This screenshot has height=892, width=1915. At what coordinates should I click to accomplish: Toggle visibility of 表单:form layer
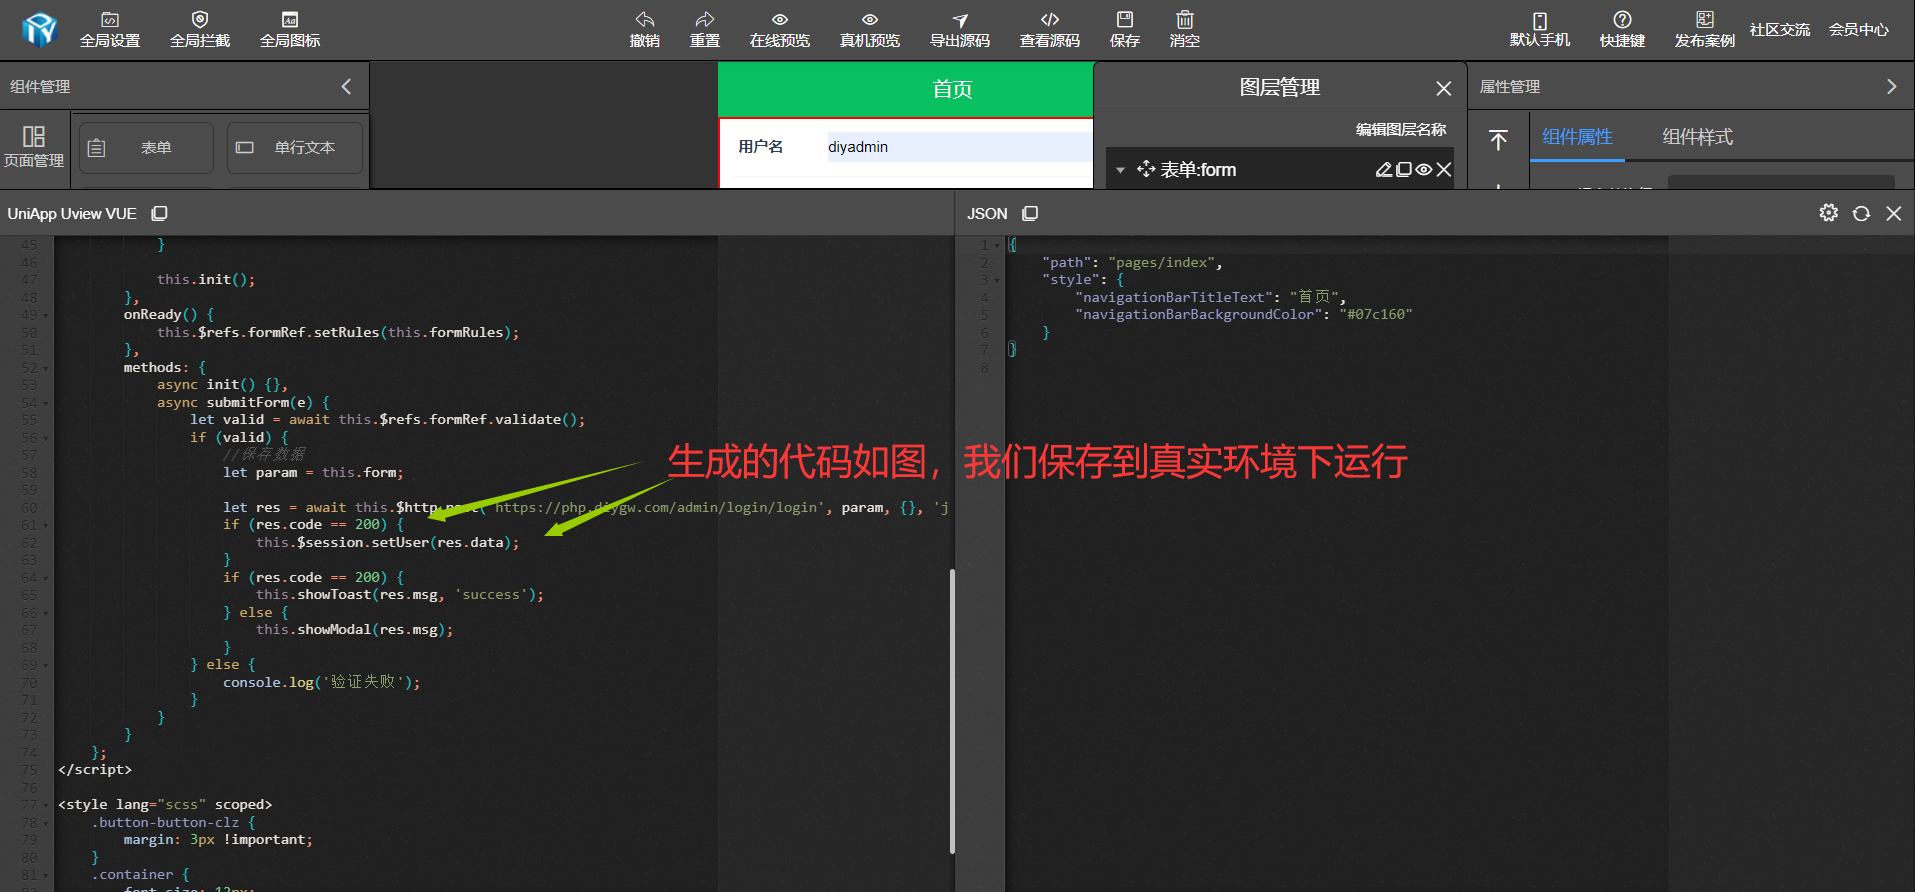point(1424,170)
